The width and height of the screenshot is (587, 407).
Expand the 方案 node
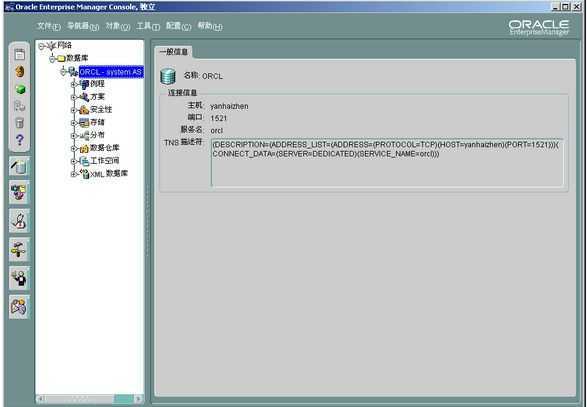click(74, 97)
